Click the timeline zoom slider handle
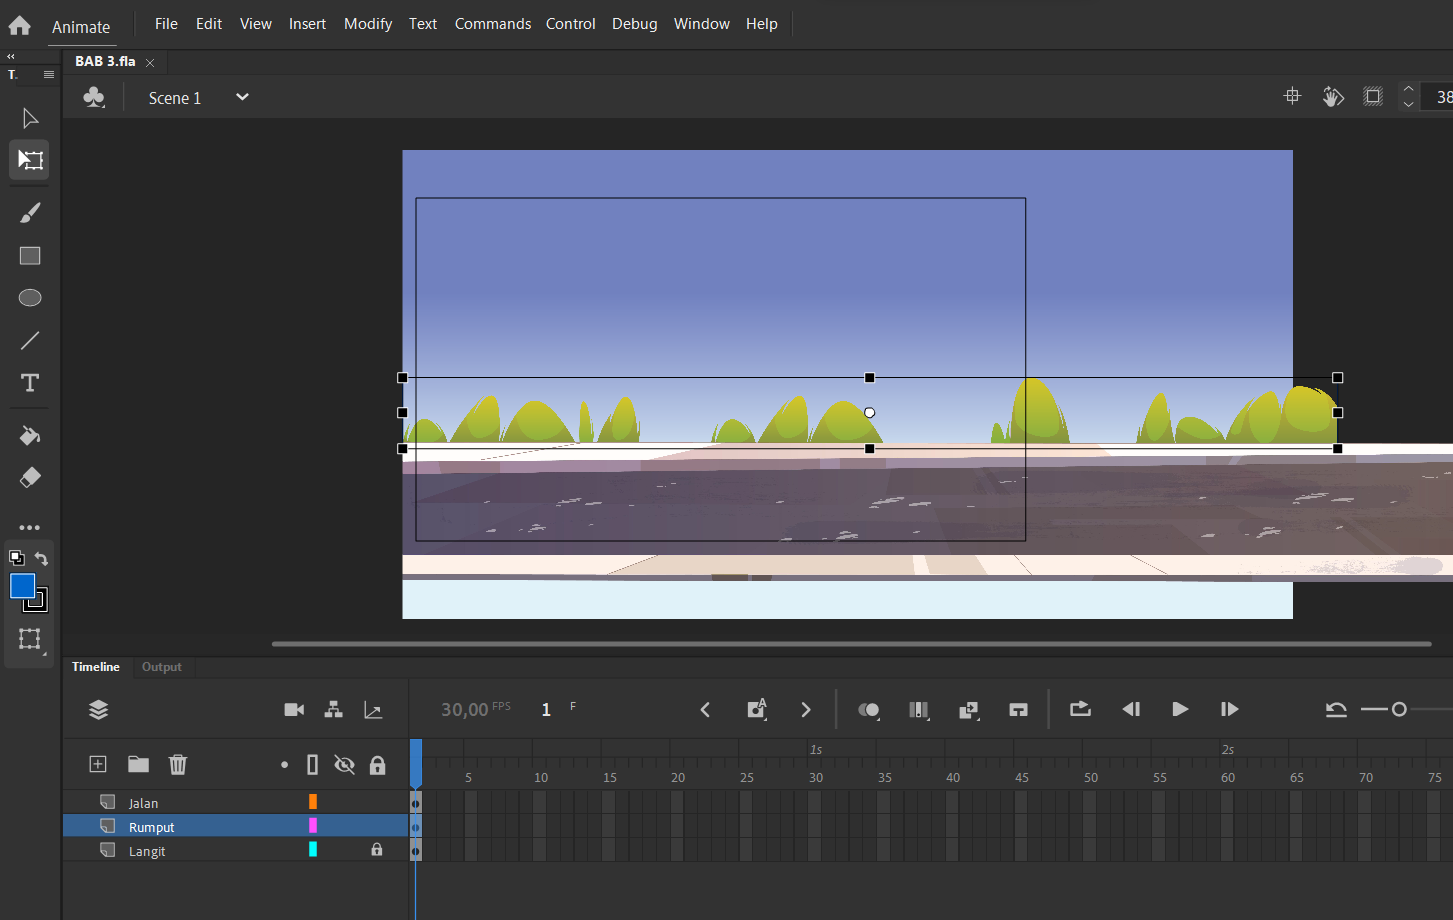Screen dimensions: 1453x920 (1399, 709)
